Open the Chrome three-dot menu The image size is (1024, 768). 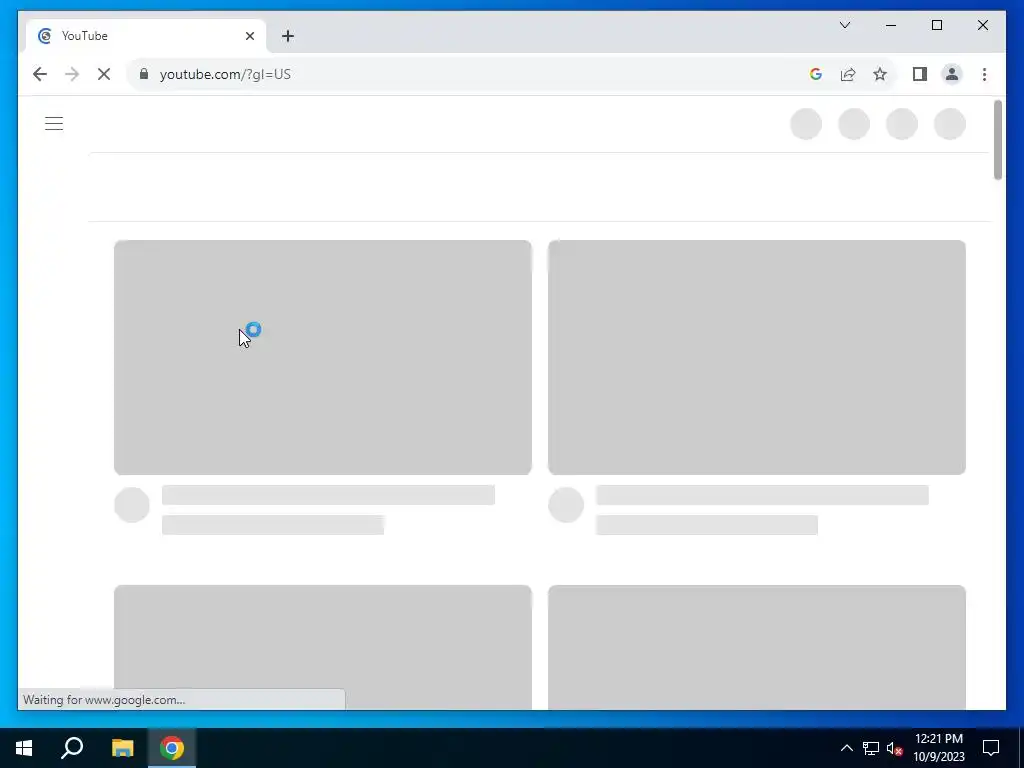coord(984,74)
